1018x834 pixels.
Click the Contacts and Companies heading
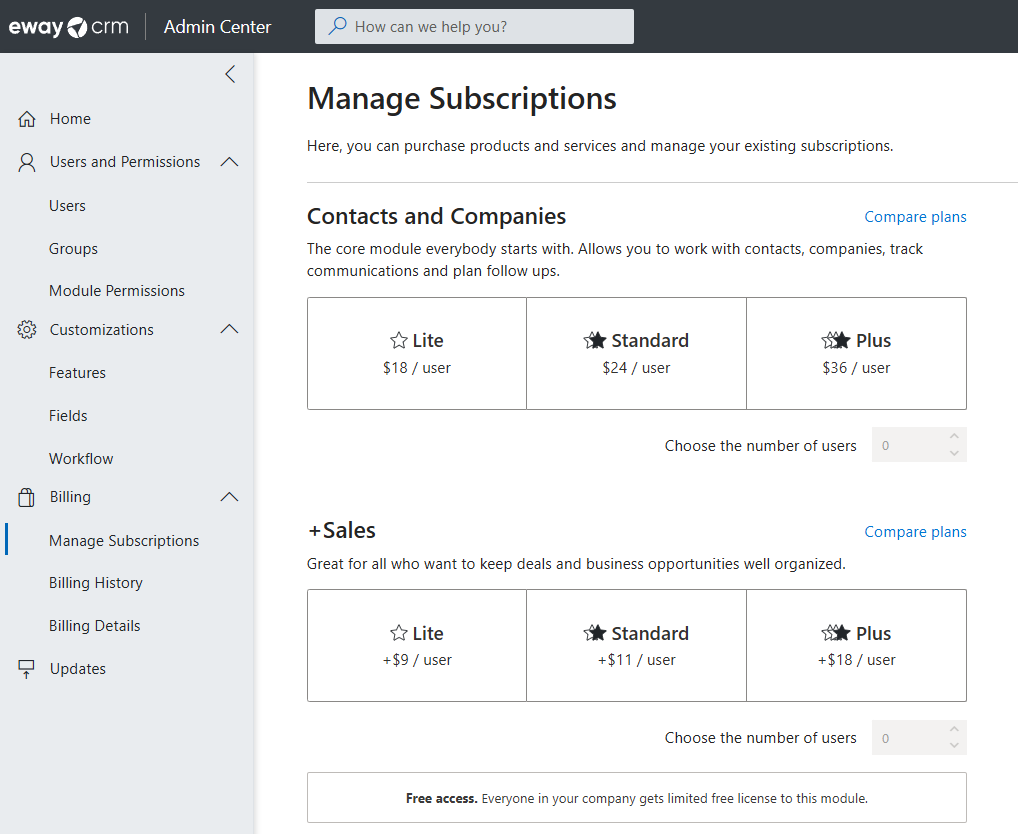[x=436, y=216]
